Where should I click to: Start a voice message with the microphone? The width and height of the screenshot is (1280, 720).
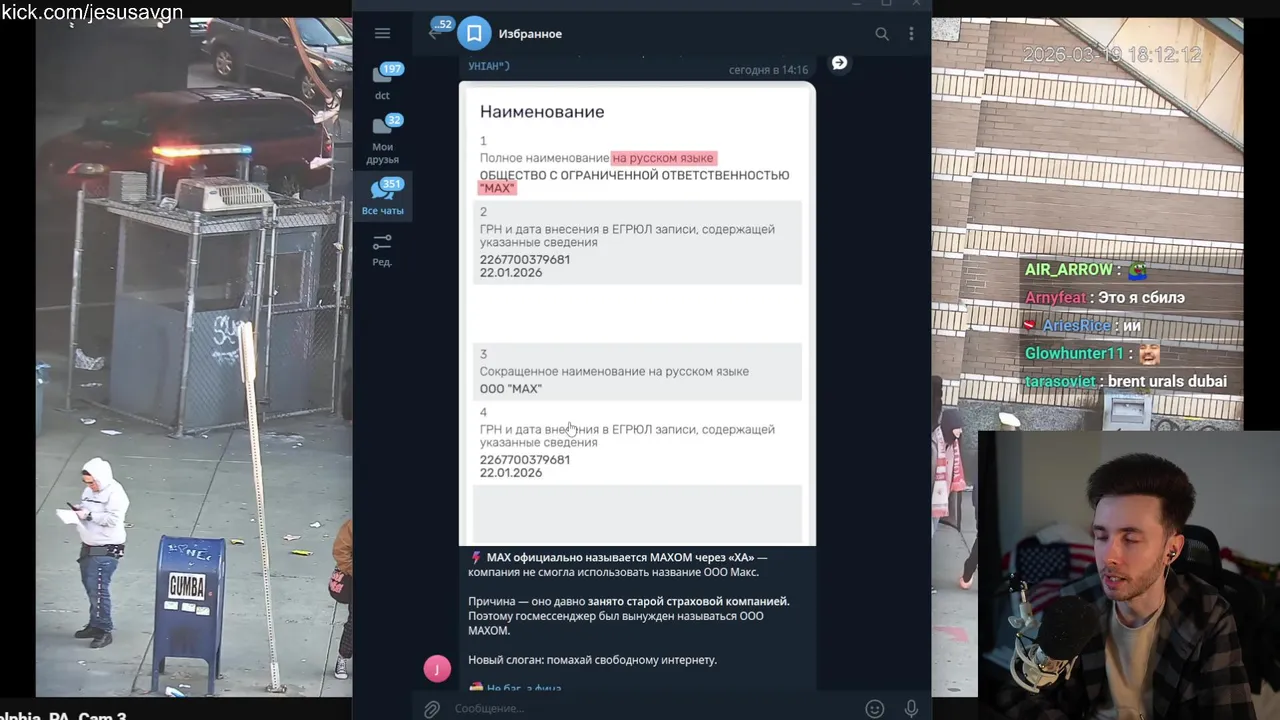[x=911, y=708]
